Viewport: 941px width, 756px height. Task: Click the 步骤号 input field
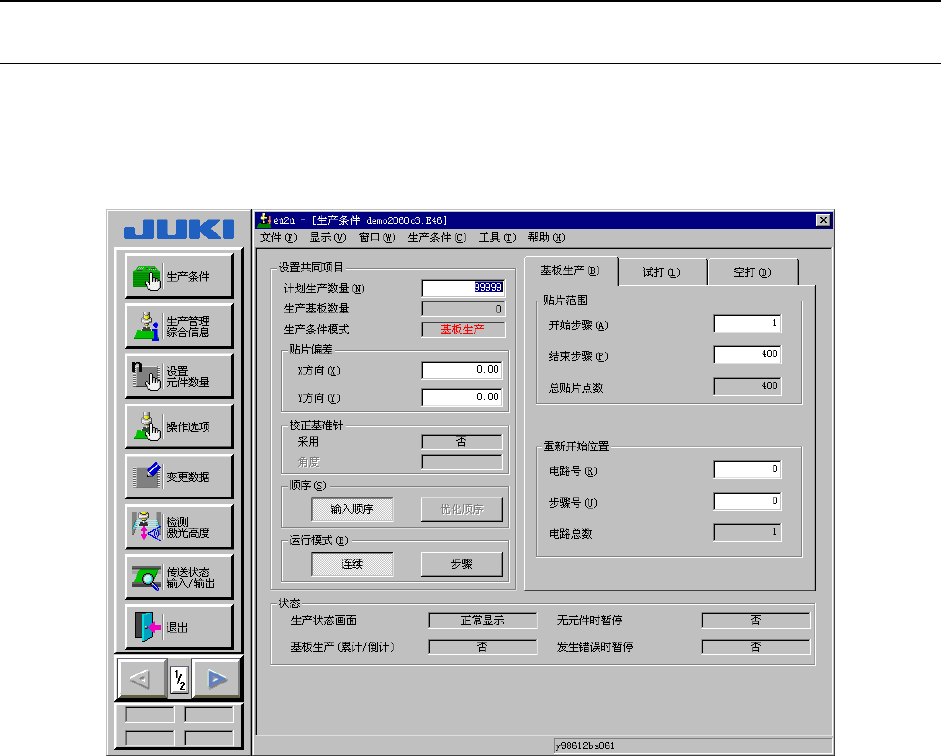(747, 502)
